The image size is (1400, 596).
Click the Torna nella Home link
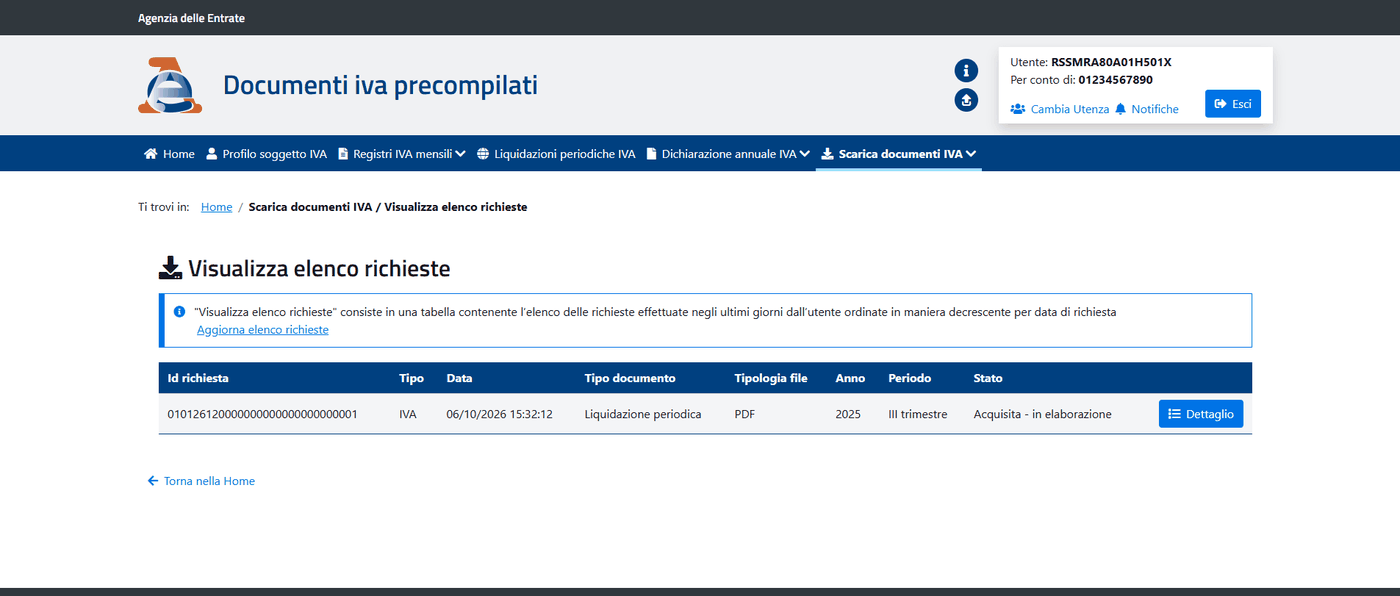click(x=209, y=481)
